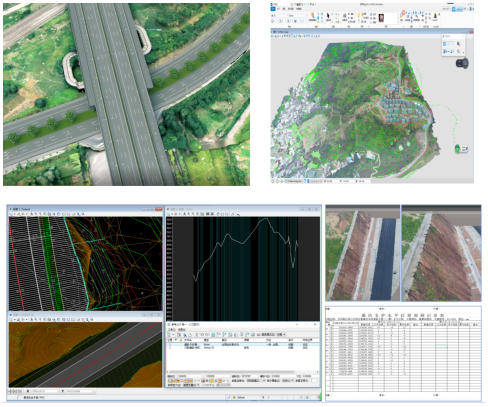This screenshot has width=488, height=407.
Task: Click the first scale input field in References dialog
Action: click(189, 376)
